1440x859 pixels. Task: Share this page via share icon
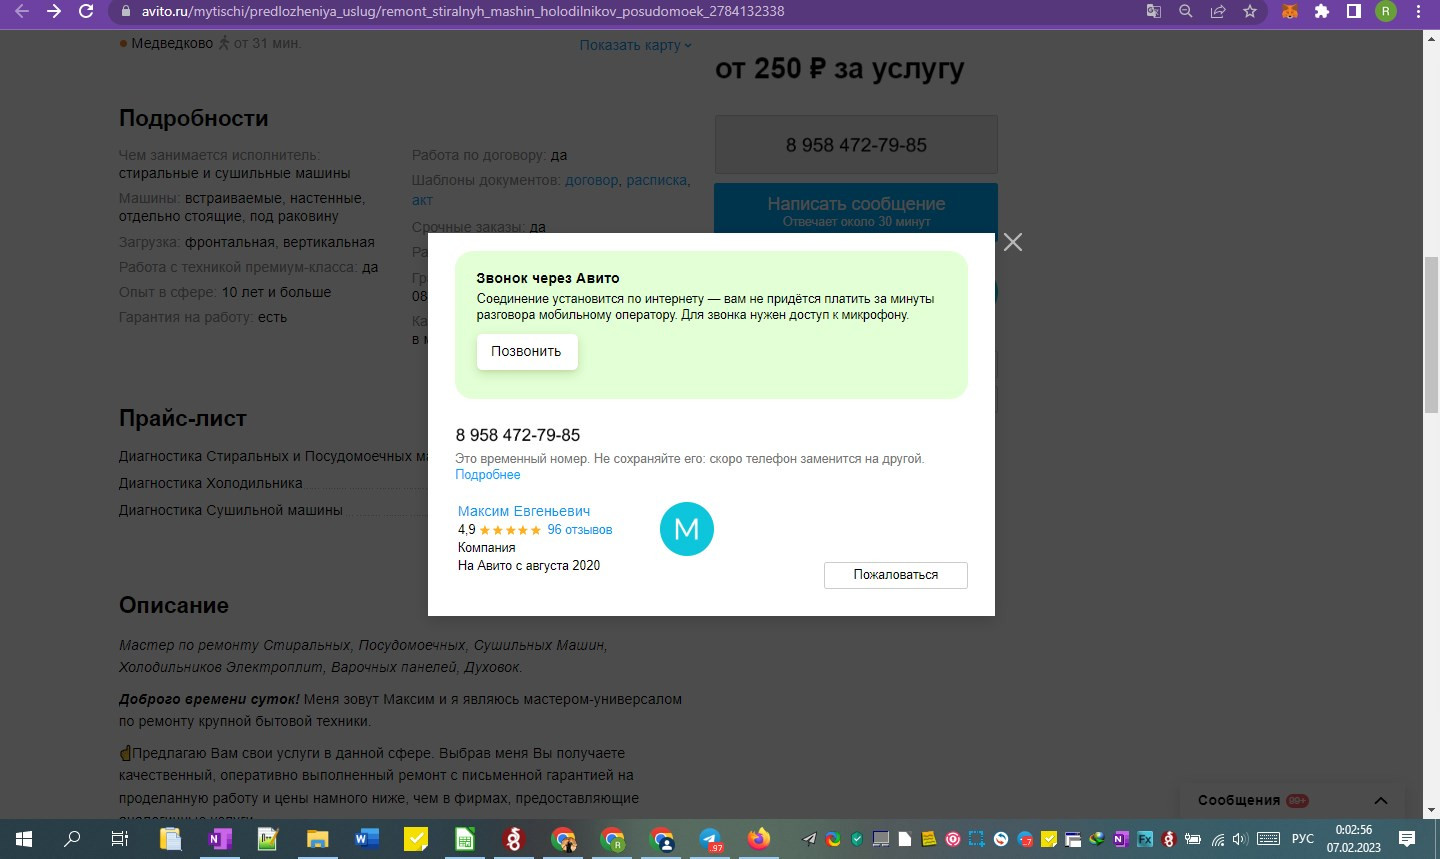tap(1218, 11)
